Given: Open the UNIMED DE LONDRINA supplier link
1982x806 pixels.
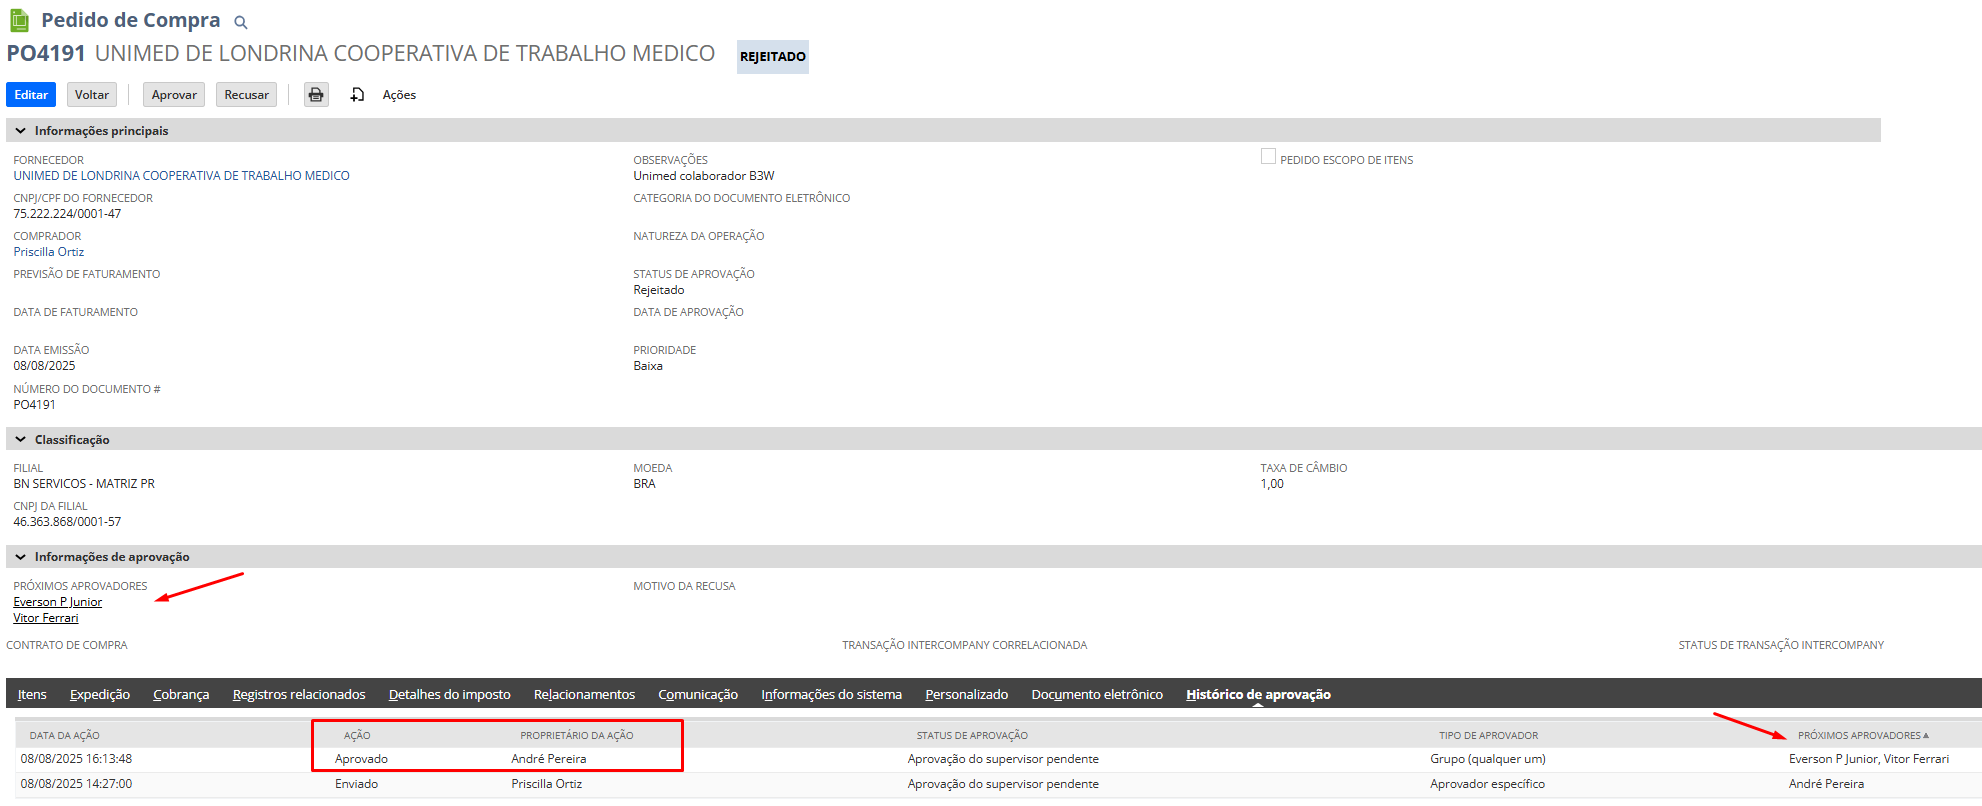Looking at the screenshot, I should 181,176.
